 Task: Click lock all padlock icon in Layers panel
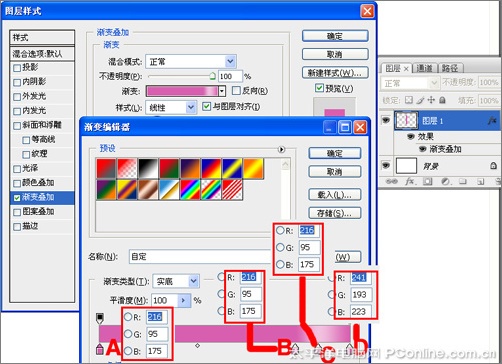coord(442,100)
